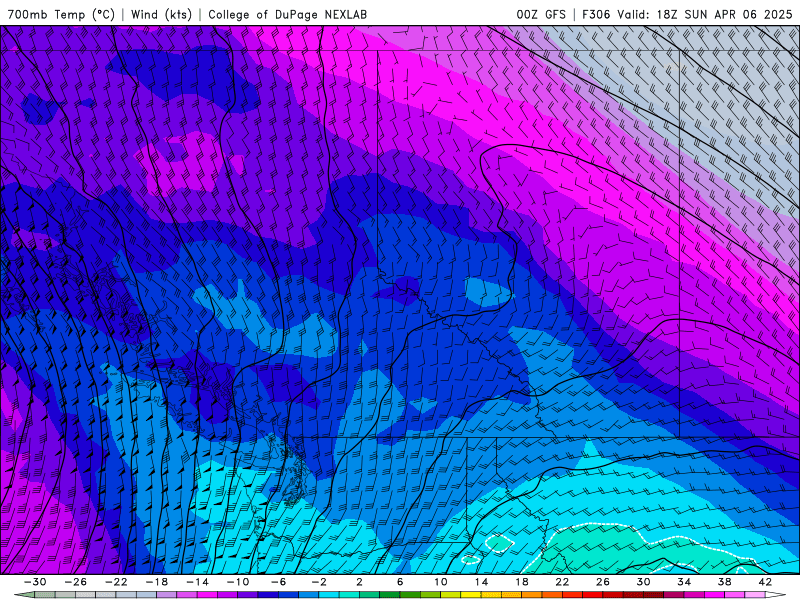Click the legend value 30 (positive)

point(643,582)
